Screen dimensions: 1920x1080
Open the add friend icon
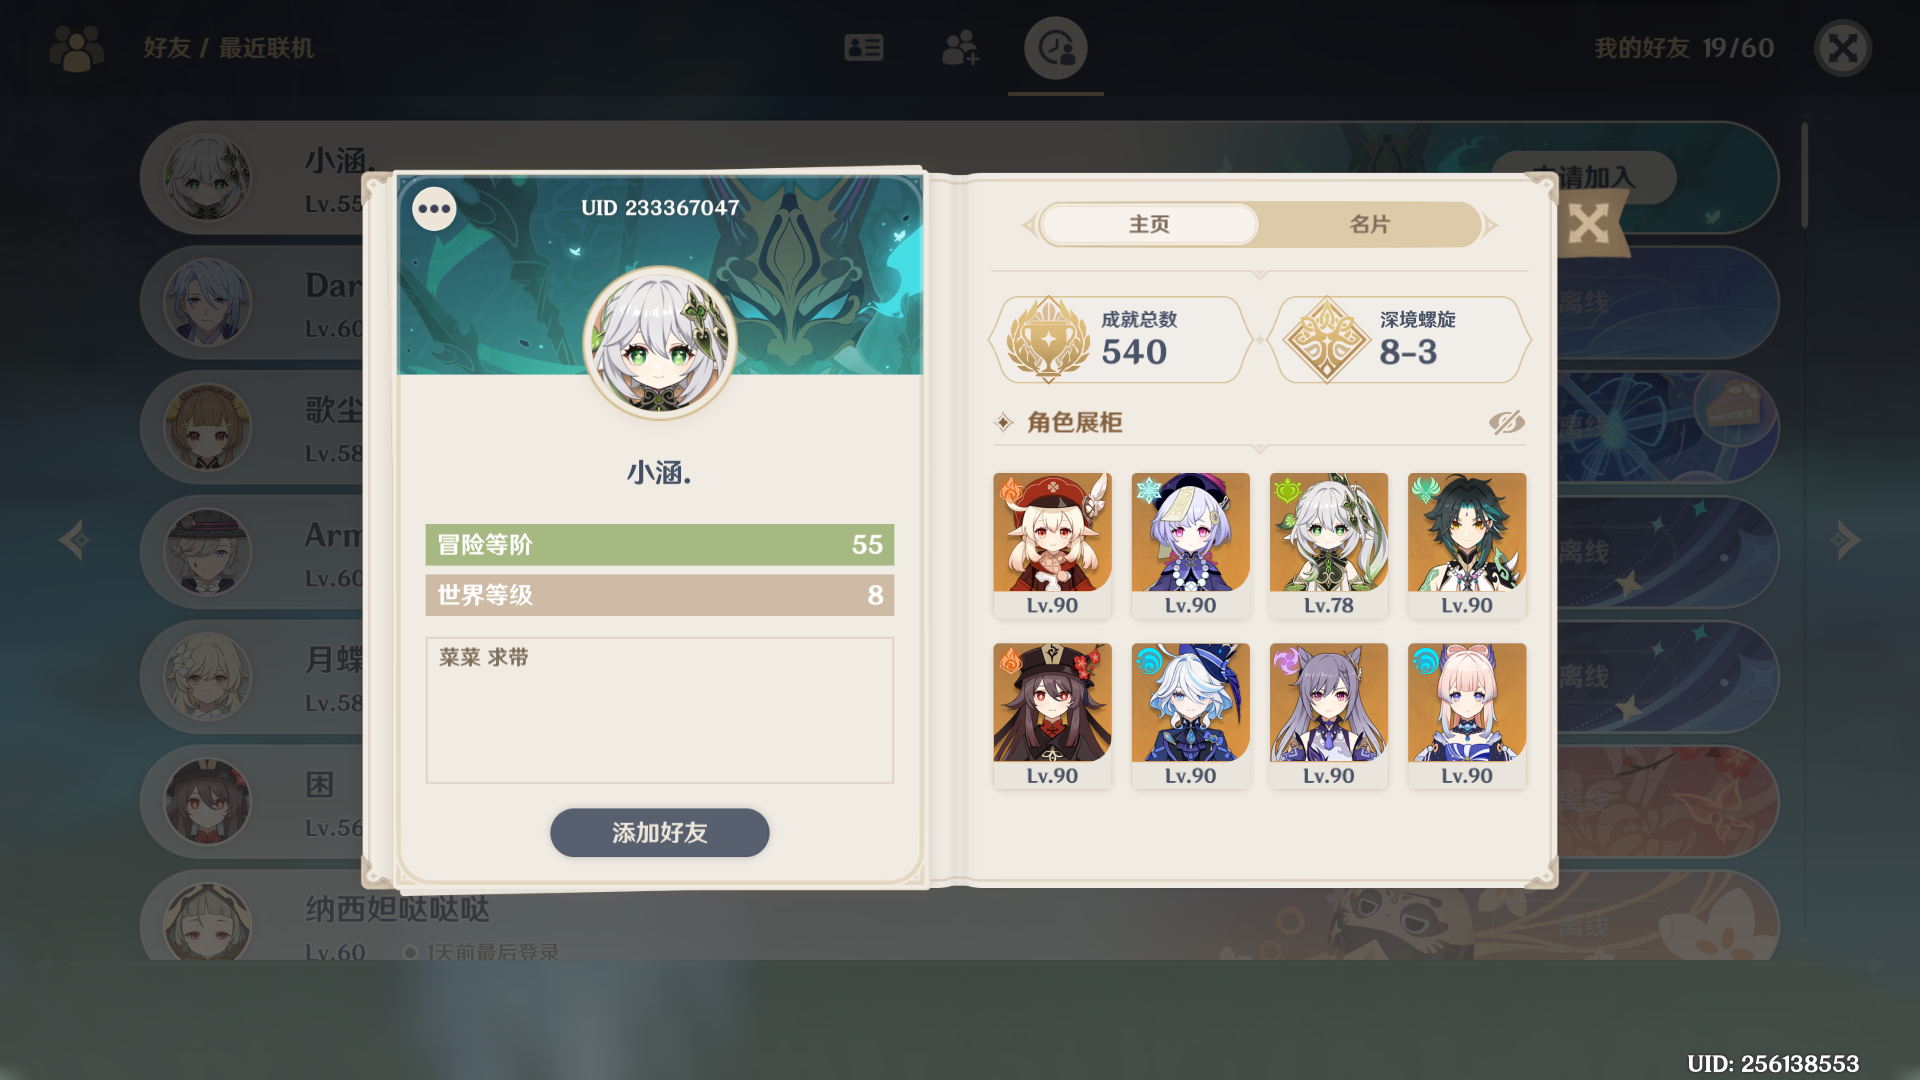pyautogui.click(x=960, y=48)
